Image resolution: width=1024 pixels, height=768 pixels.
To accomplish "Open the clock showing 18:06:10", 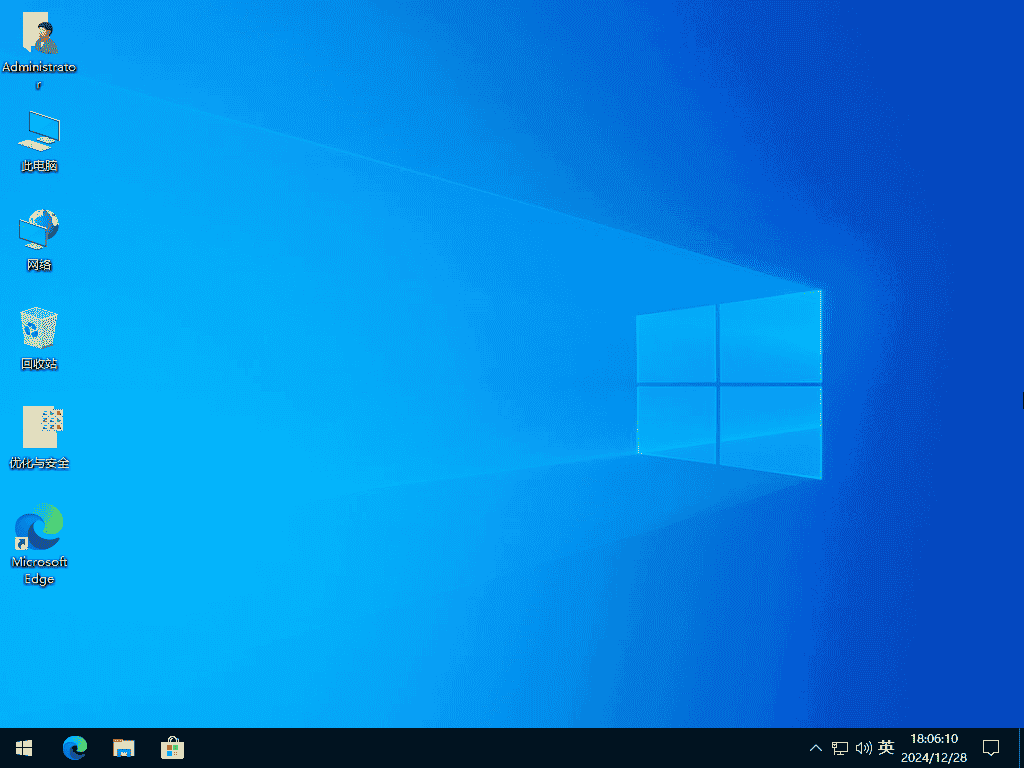I will point(934,748).
